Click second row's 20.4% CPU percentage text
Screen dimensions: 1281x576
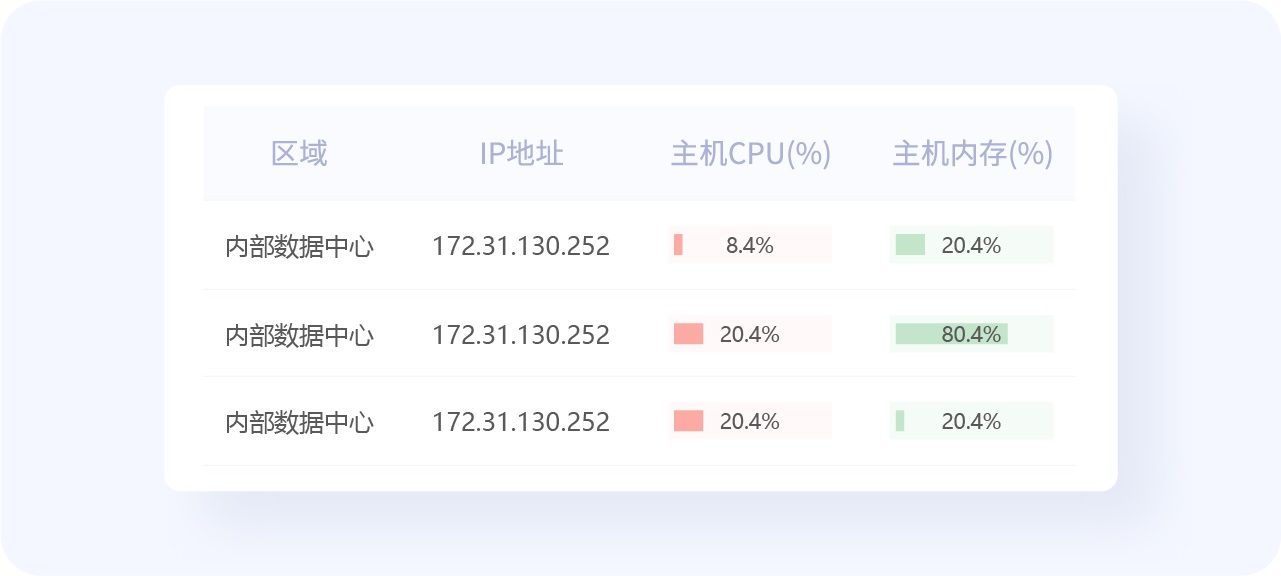pyautogui.click(x=750, y=334)
